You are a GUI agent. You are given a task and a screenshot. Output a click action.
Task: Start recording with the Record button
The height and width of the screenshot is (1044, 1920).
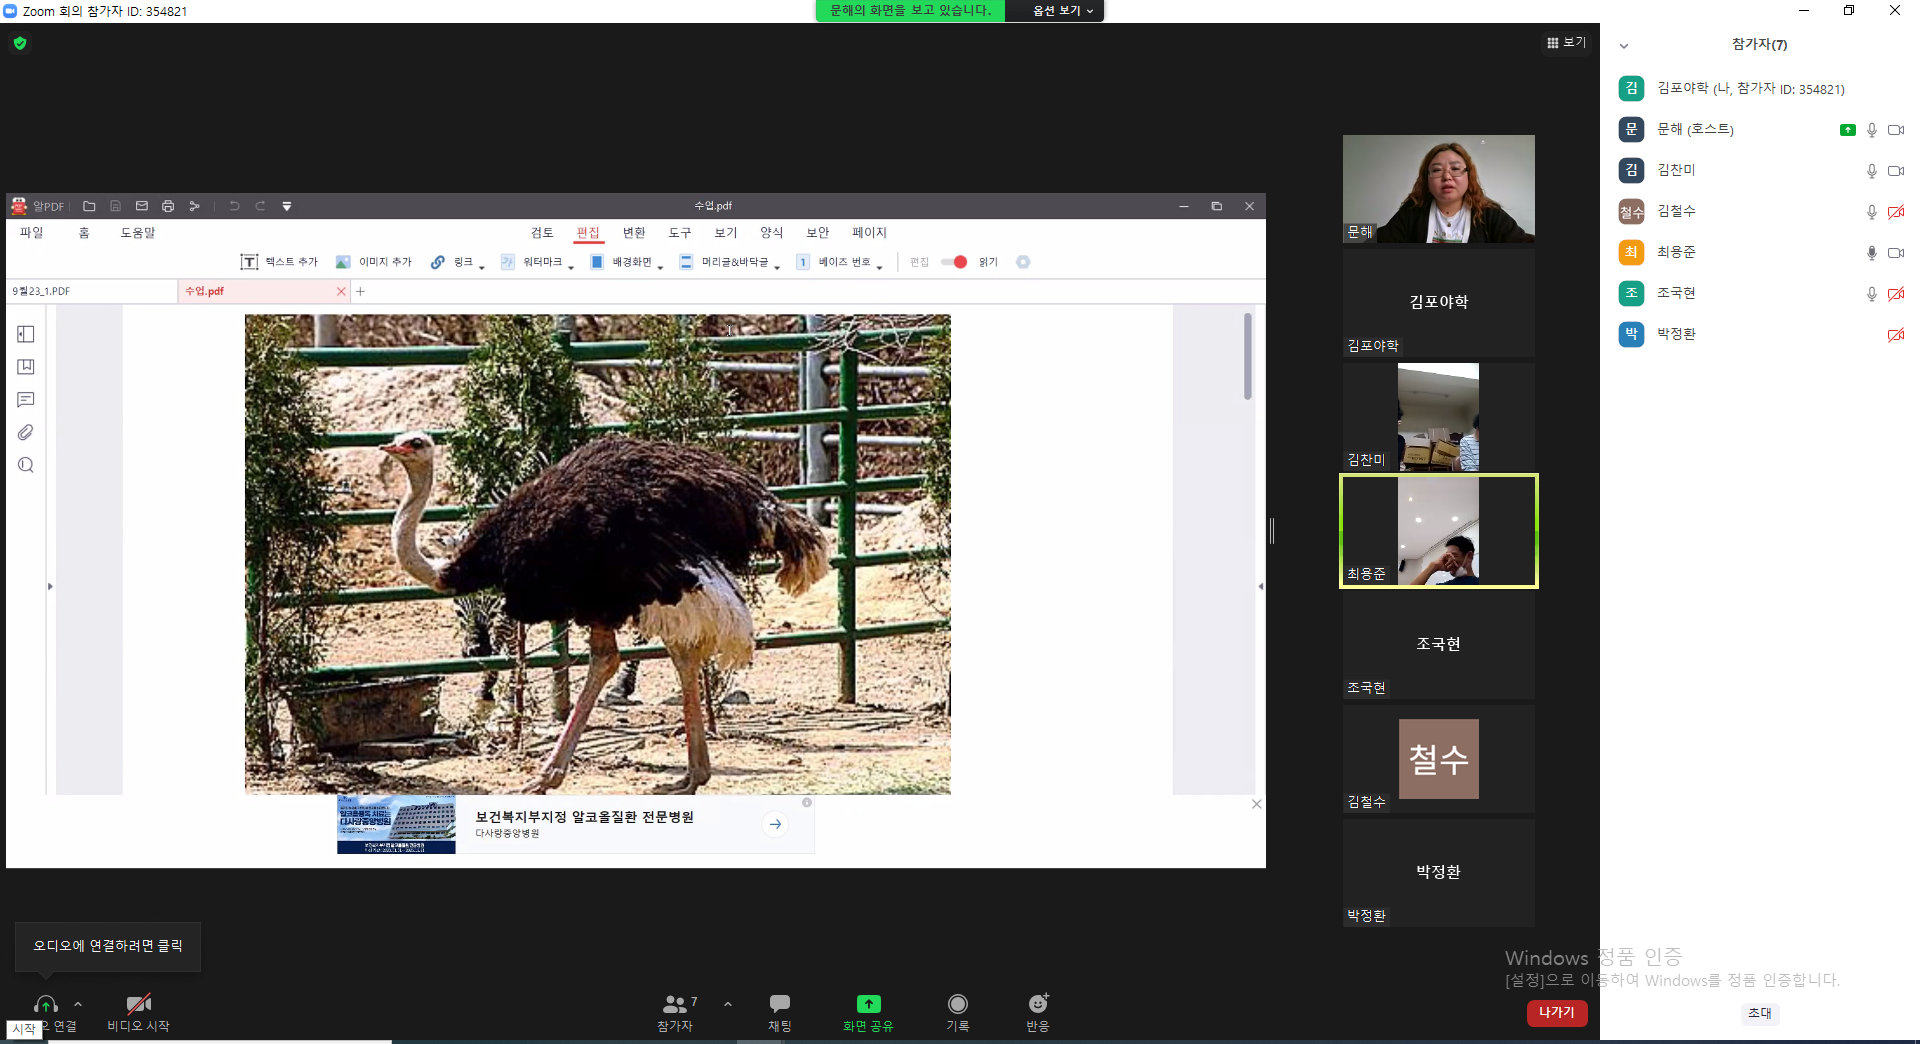[x=958, y=1012]
